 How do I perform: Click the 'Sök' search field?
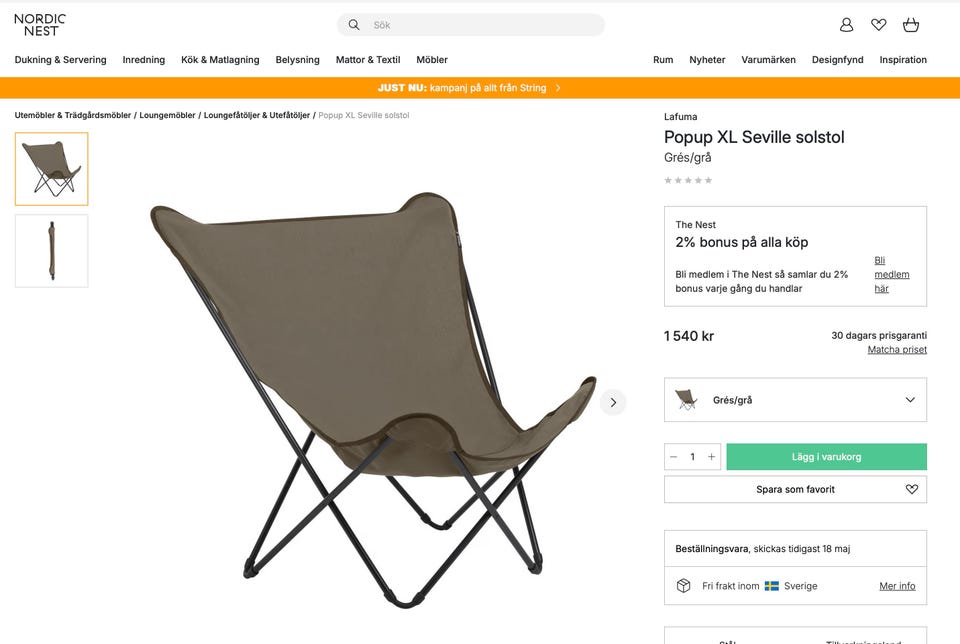pos(480,25)
